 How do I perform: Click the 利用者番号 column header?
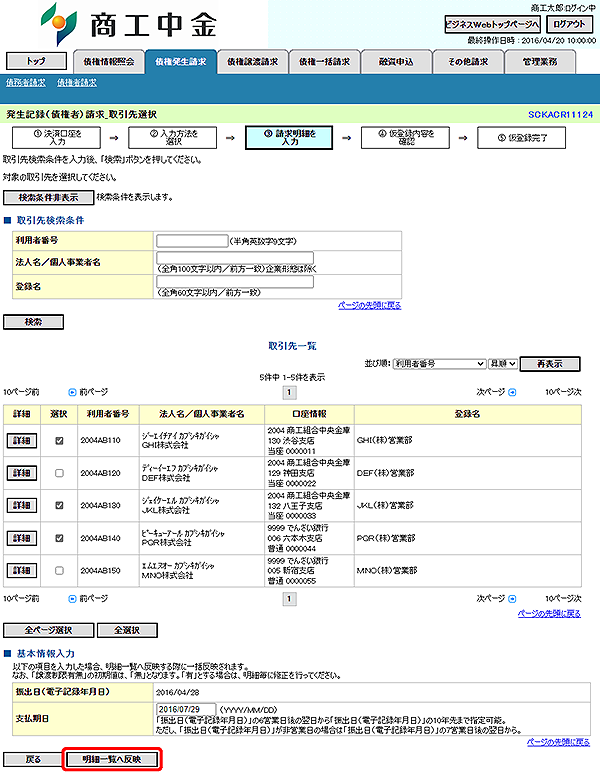(x=108, y=414)
